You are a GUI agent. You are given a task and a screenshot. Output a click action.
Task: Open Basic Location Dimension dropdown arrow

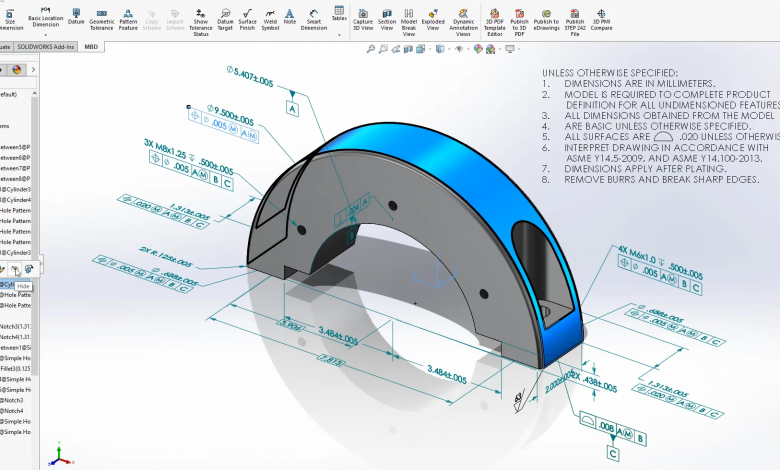click(x=45, y=35)
